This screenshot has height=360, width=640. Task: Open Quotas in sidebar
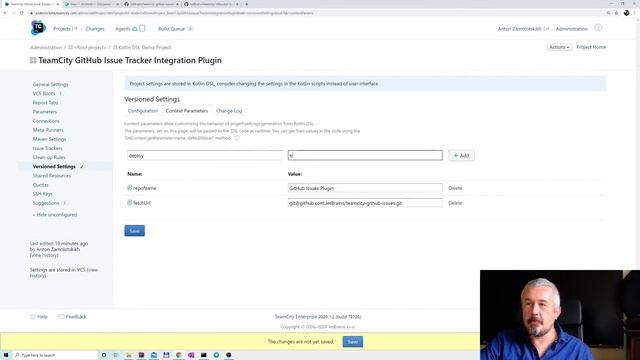(x=40, y=185)
